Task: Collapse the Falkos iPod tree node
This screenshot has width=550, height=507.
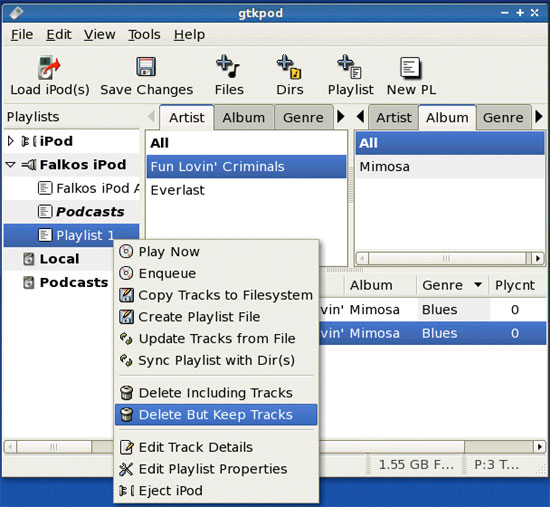Action: (11, 164)
